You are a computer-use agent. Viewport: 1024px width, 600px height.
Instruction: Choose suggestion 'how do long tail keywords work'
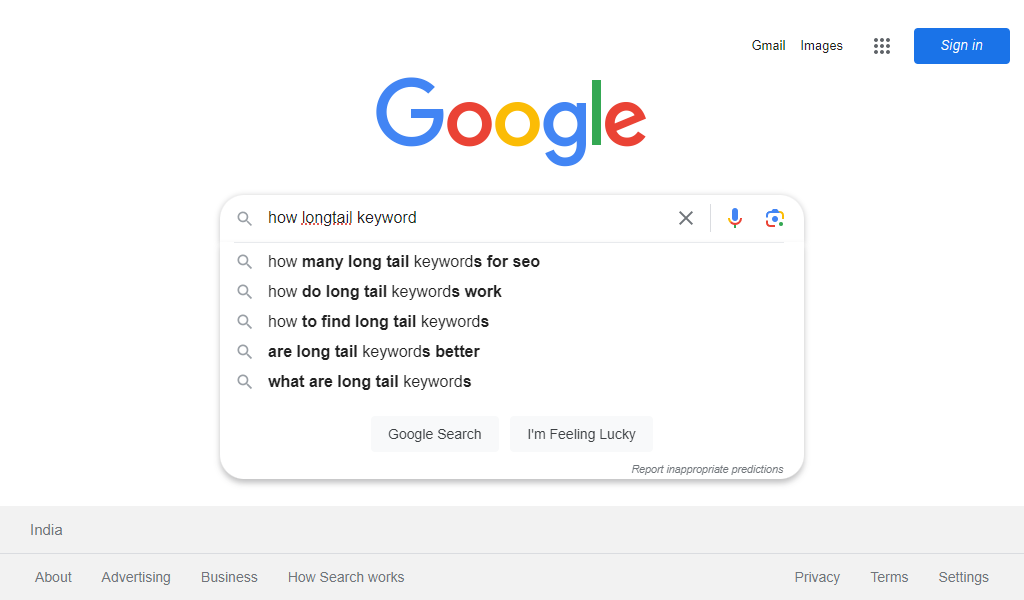(x=385, y=292)
